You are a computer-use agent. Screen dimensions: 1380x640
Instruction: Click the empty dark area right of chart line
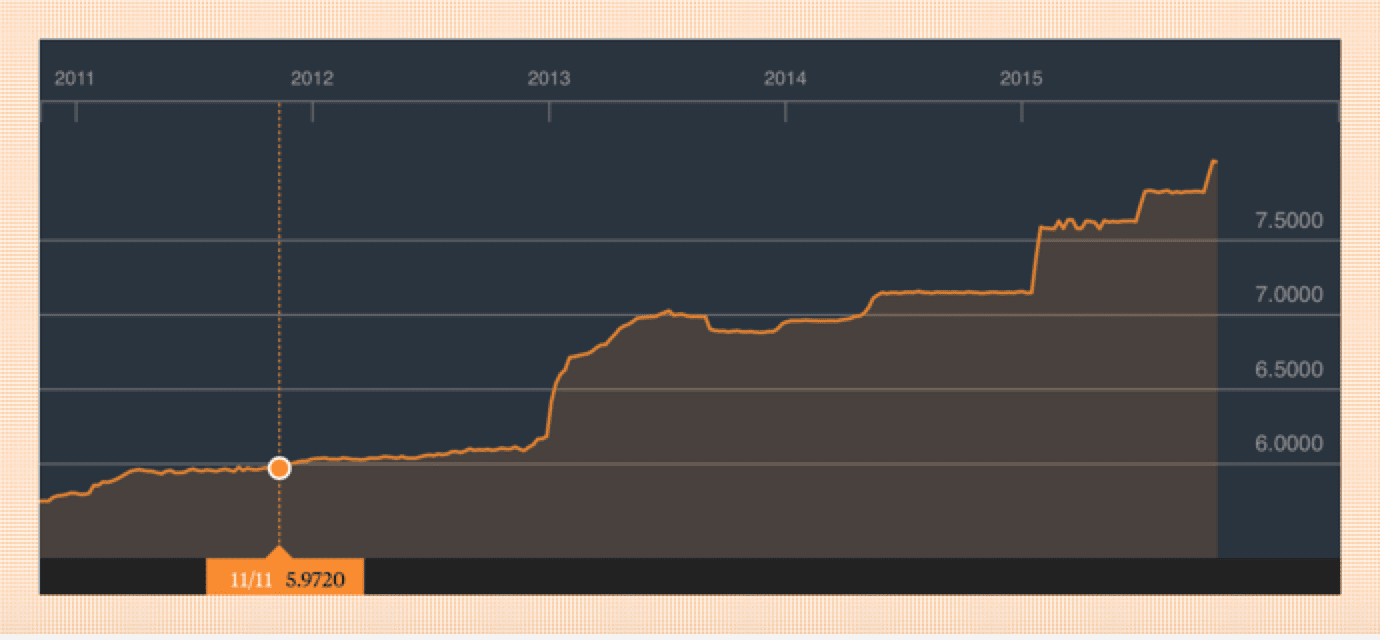pyautogui.click(x=1278, y=510)
